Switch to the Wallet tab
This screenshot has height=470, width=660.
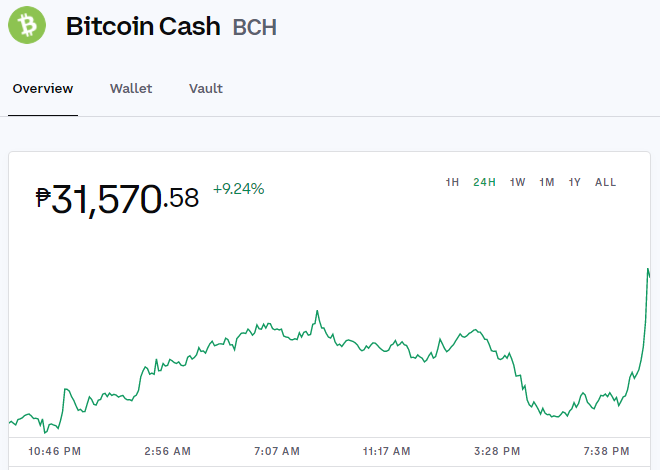pos(131,89)
